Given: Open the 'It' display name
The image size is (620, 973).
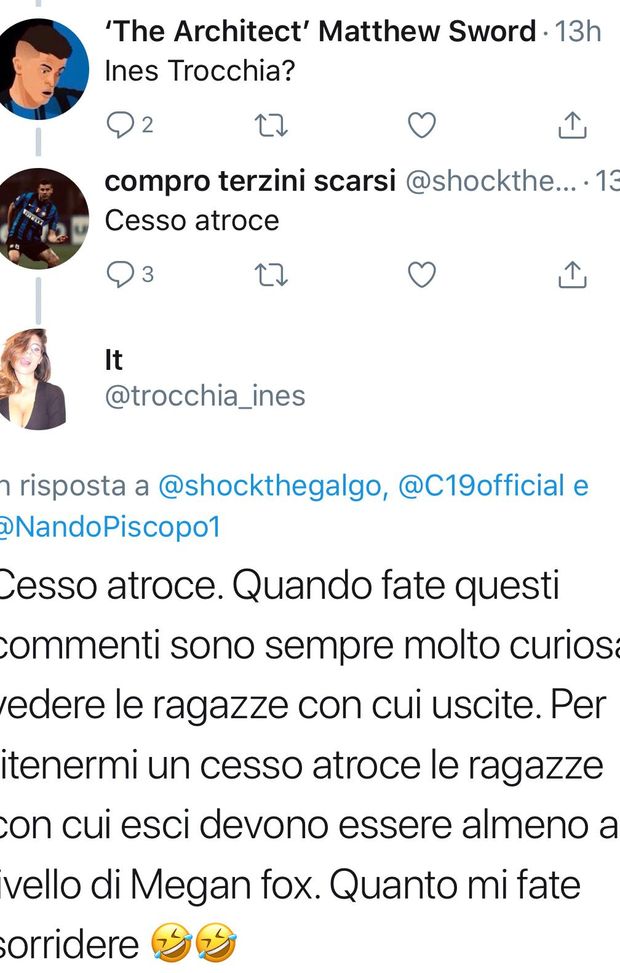Looking at the screenshot, I should (x=114, y=360).
